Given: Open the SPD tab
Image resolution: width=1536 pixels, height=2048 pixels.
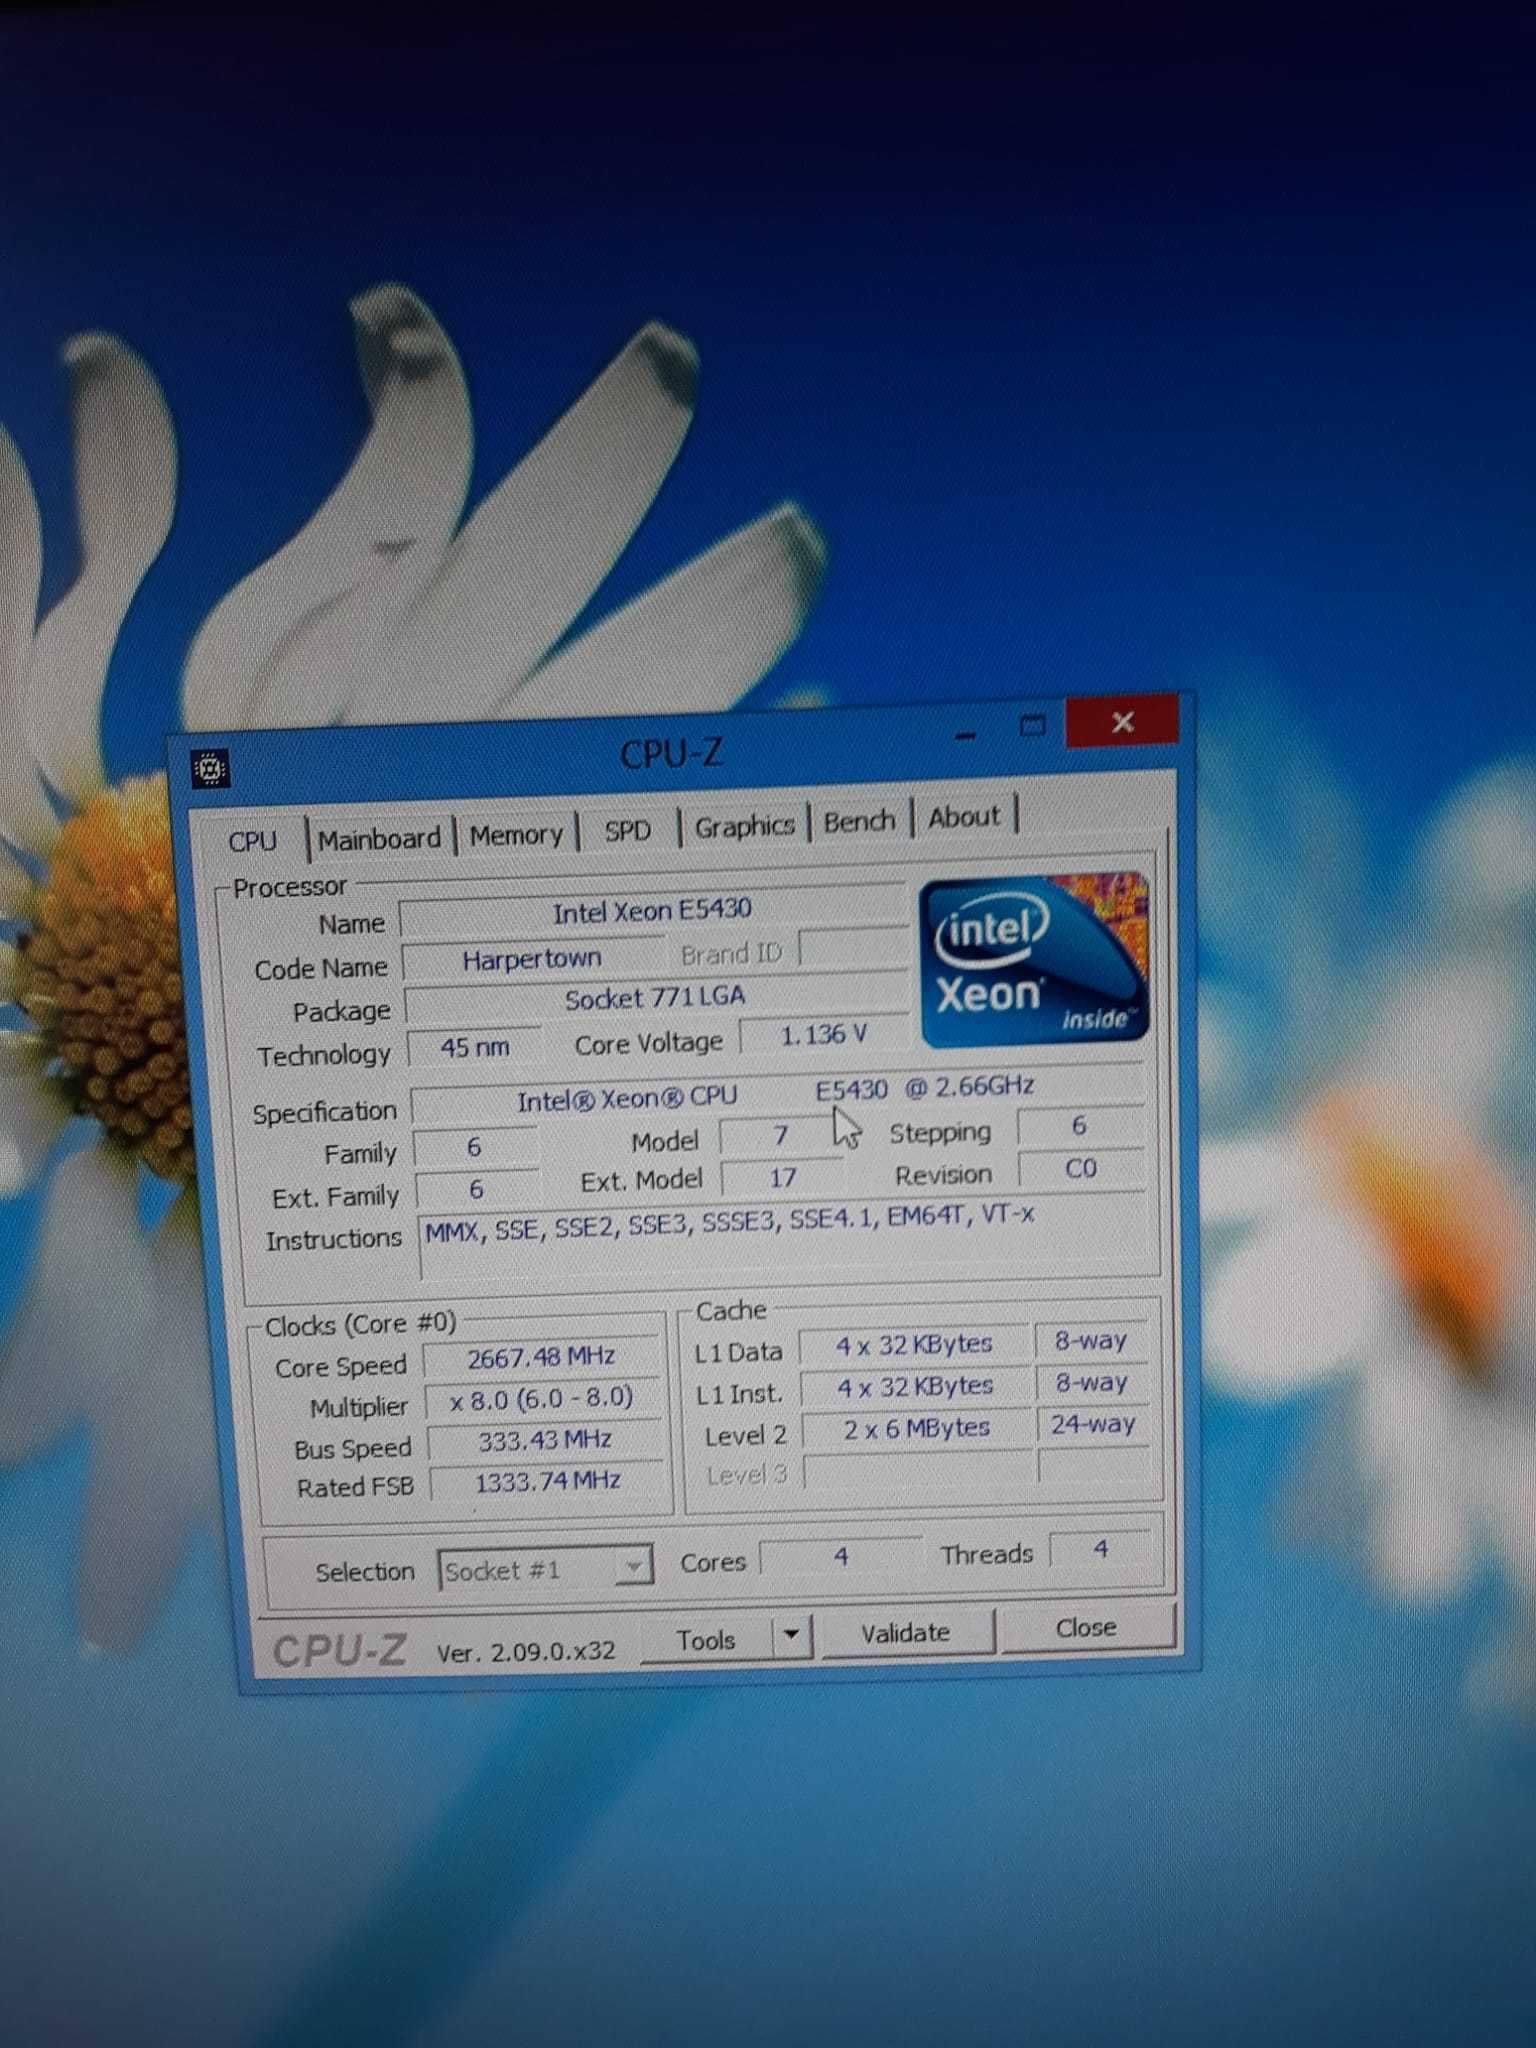Looking at the screenshot, I should point(627,830).
